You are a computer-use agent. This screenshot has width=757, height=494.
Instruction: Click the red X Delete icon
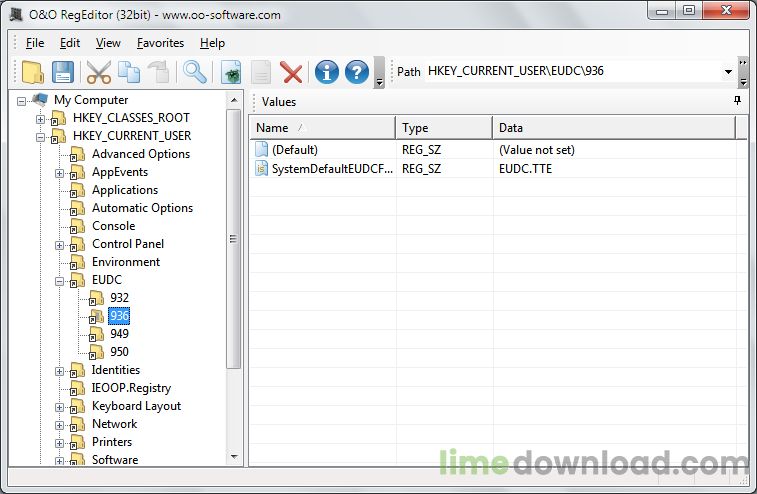(292, 73)
